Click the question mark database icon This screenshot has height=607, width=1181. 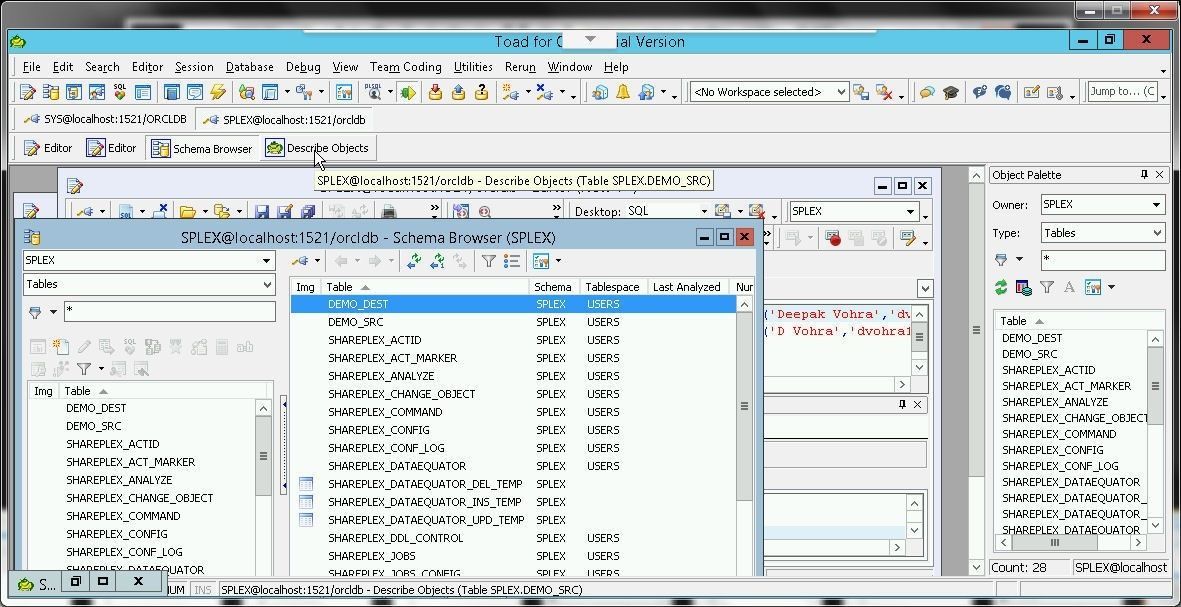click(x=482, y=92)
